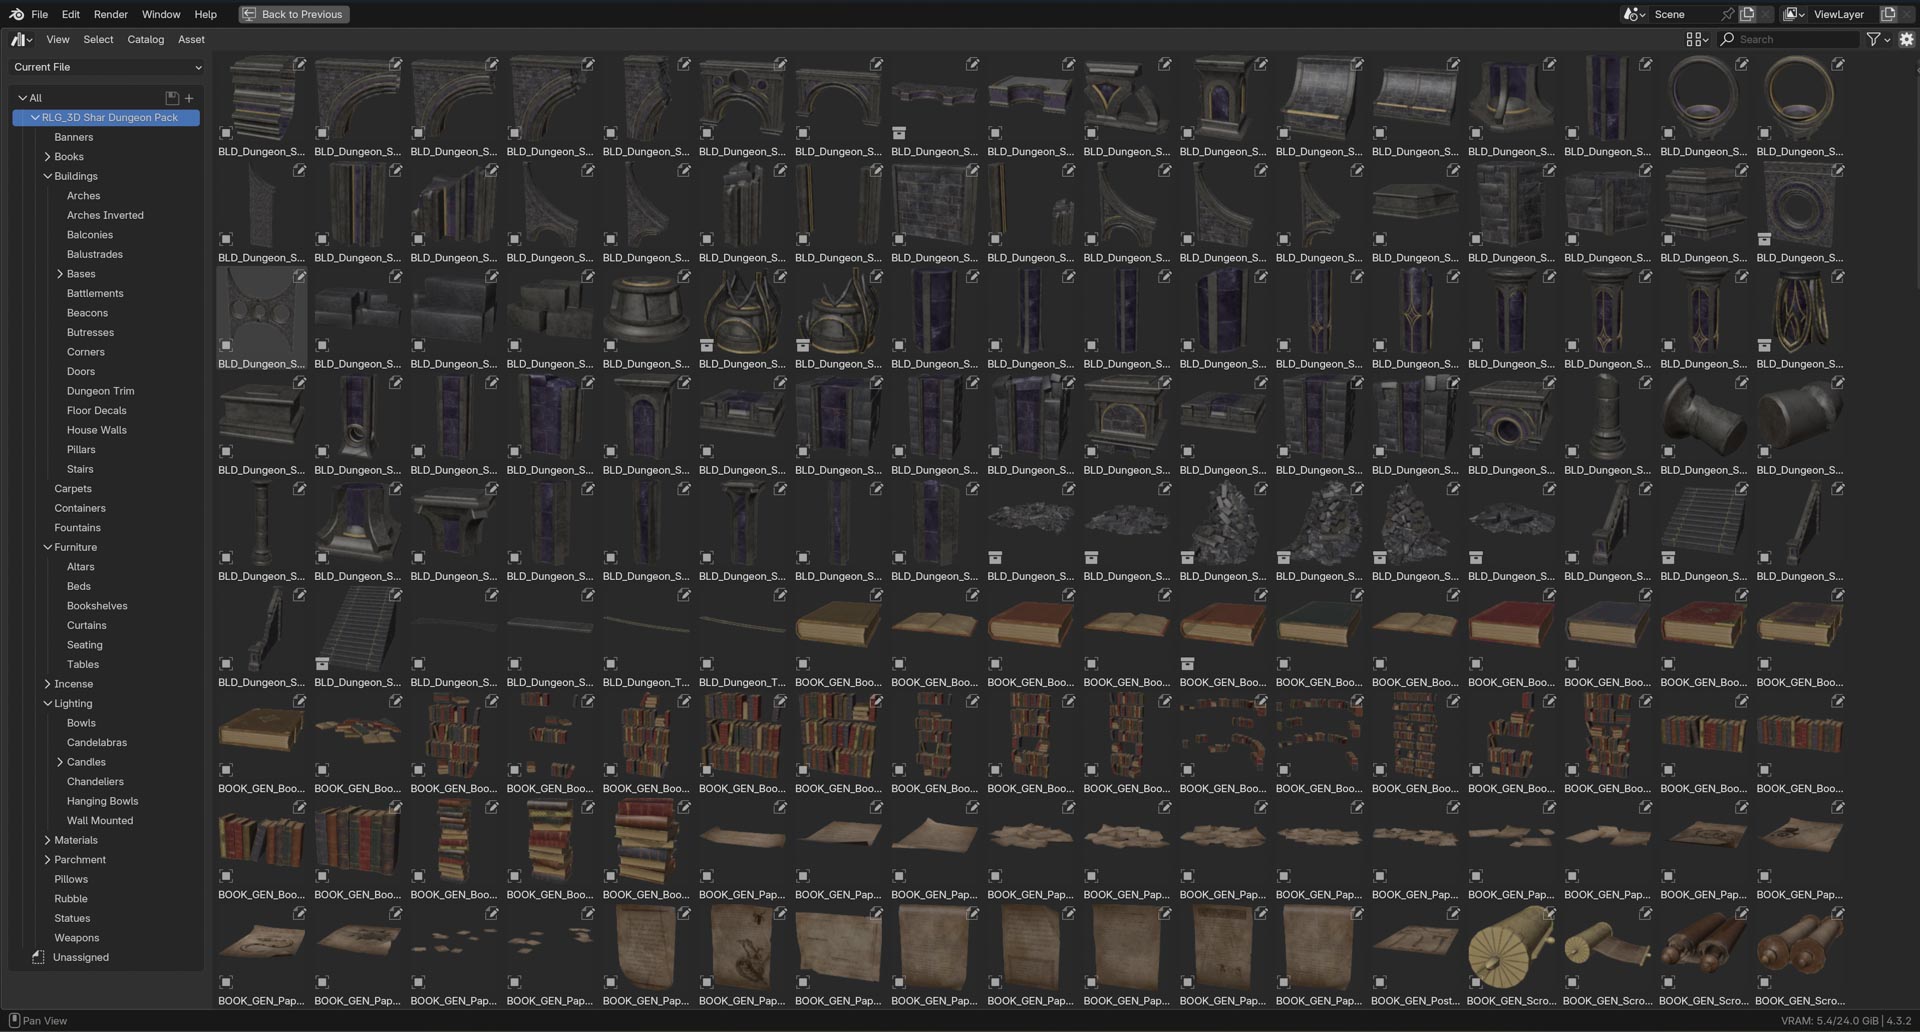Expand the Bases catalog
The height and width of the screenshot is (1032, 1920).
[60, 274]
